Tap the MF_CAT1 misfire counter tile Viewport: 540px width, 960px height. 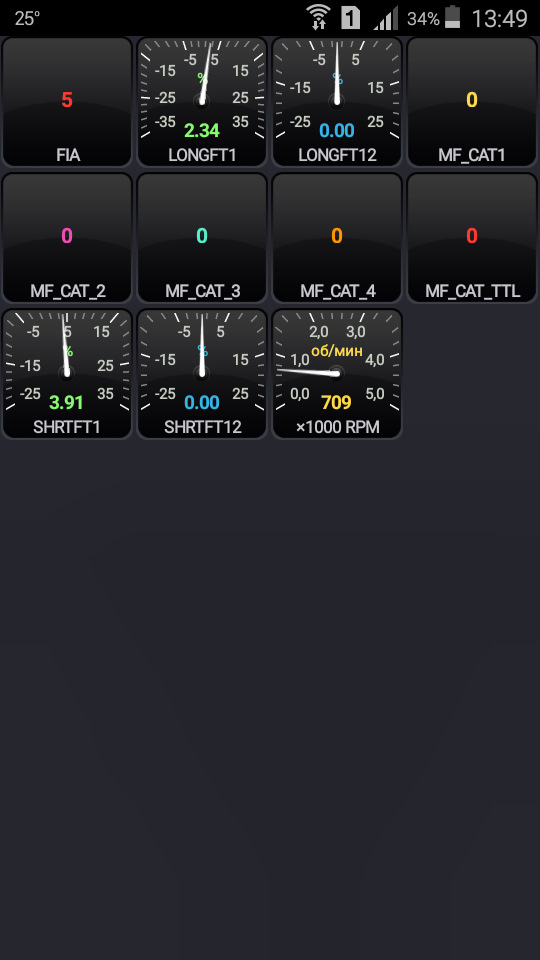coord(472,102)
